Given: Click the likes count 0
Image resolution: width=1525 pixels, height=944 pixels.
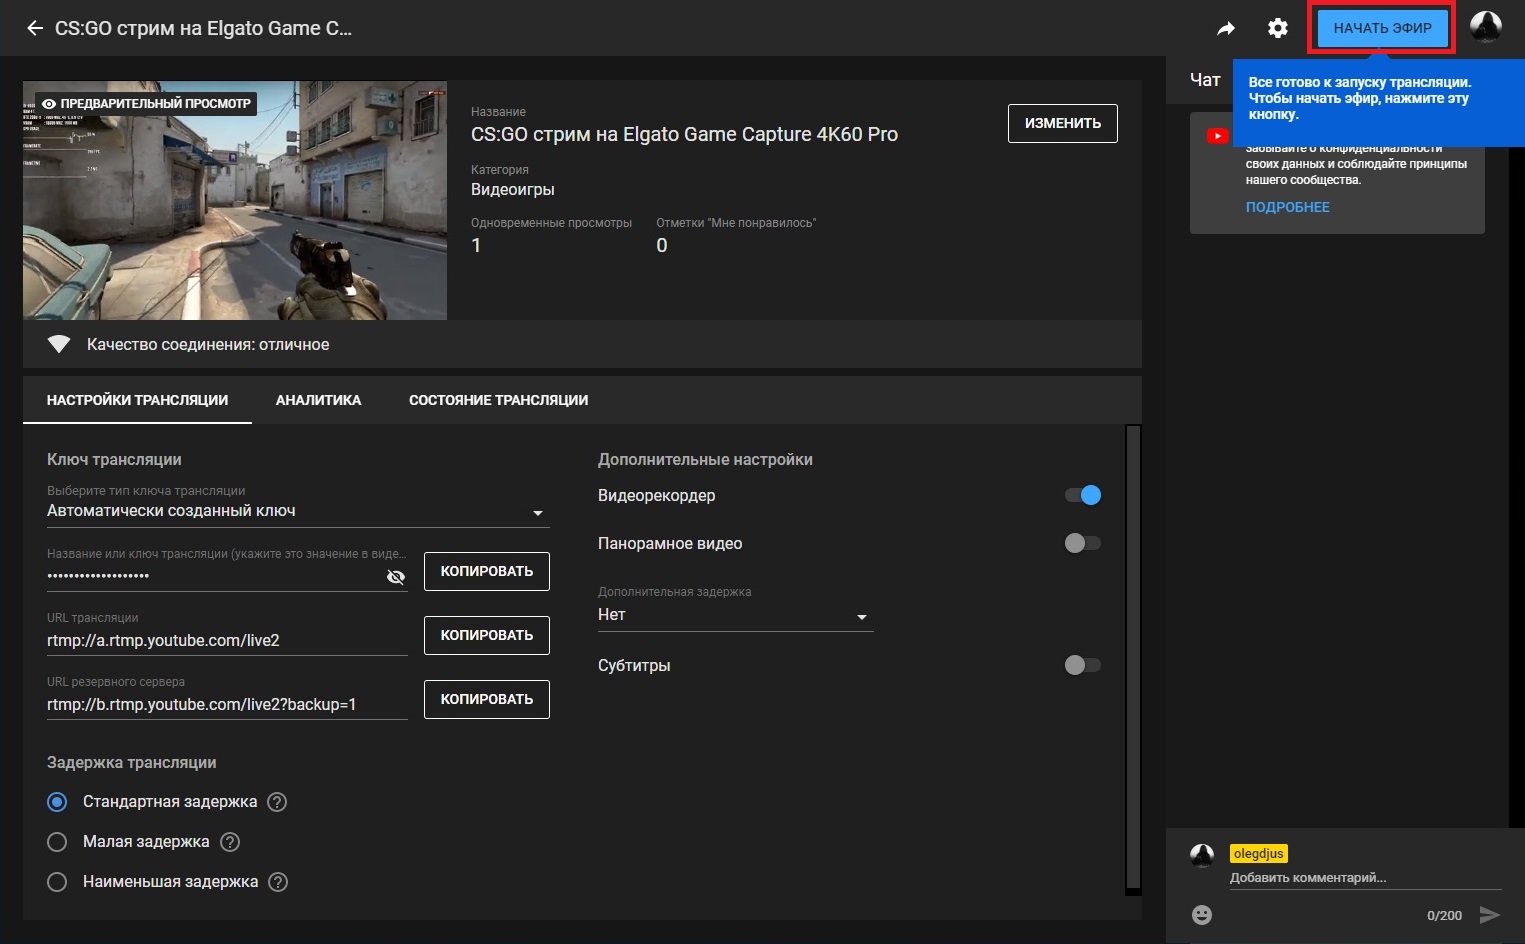Looking at the screenshot, I should (x=661, y=246).
